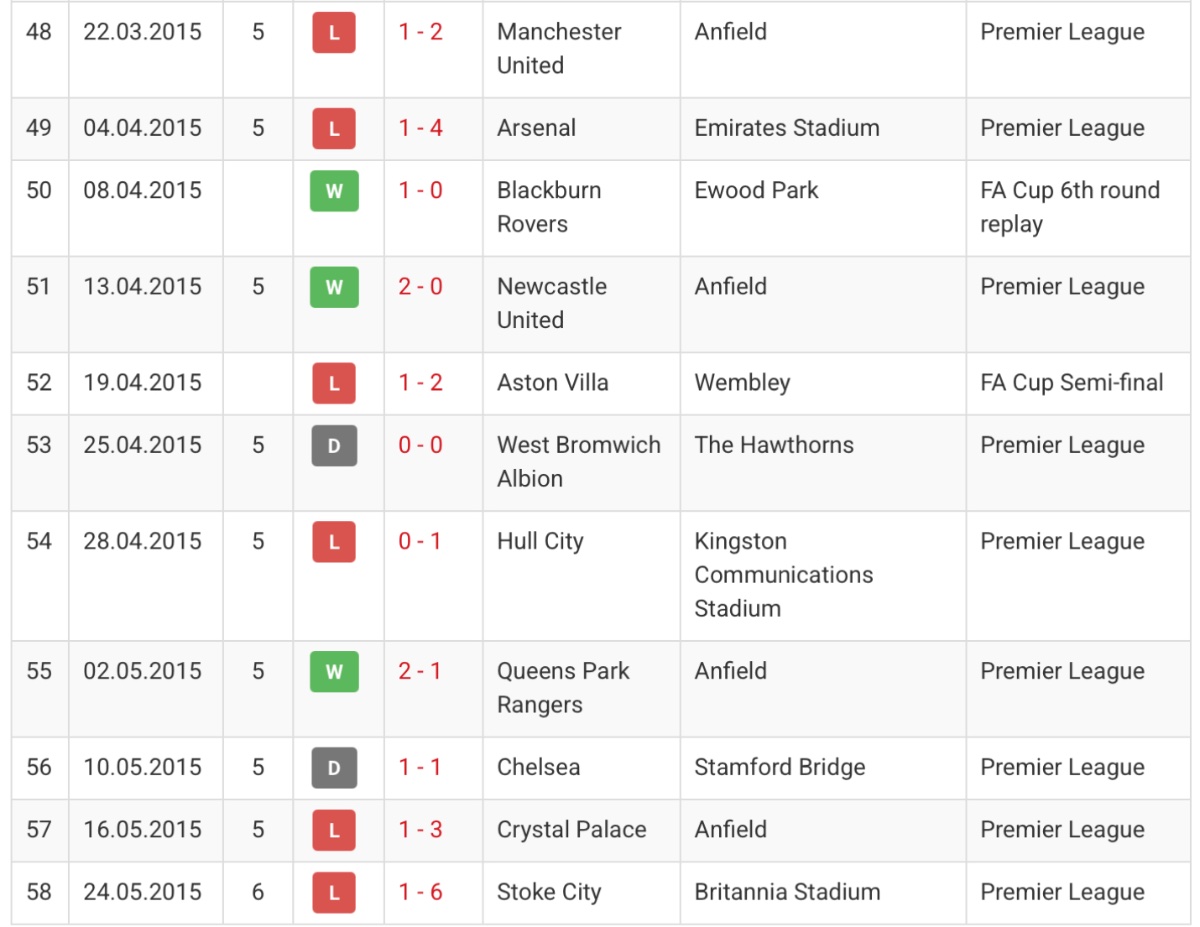The image size is (1200, 927).
Task: Click the green W badge for Blackburn Rovers
Action: (x=334, y=191)
